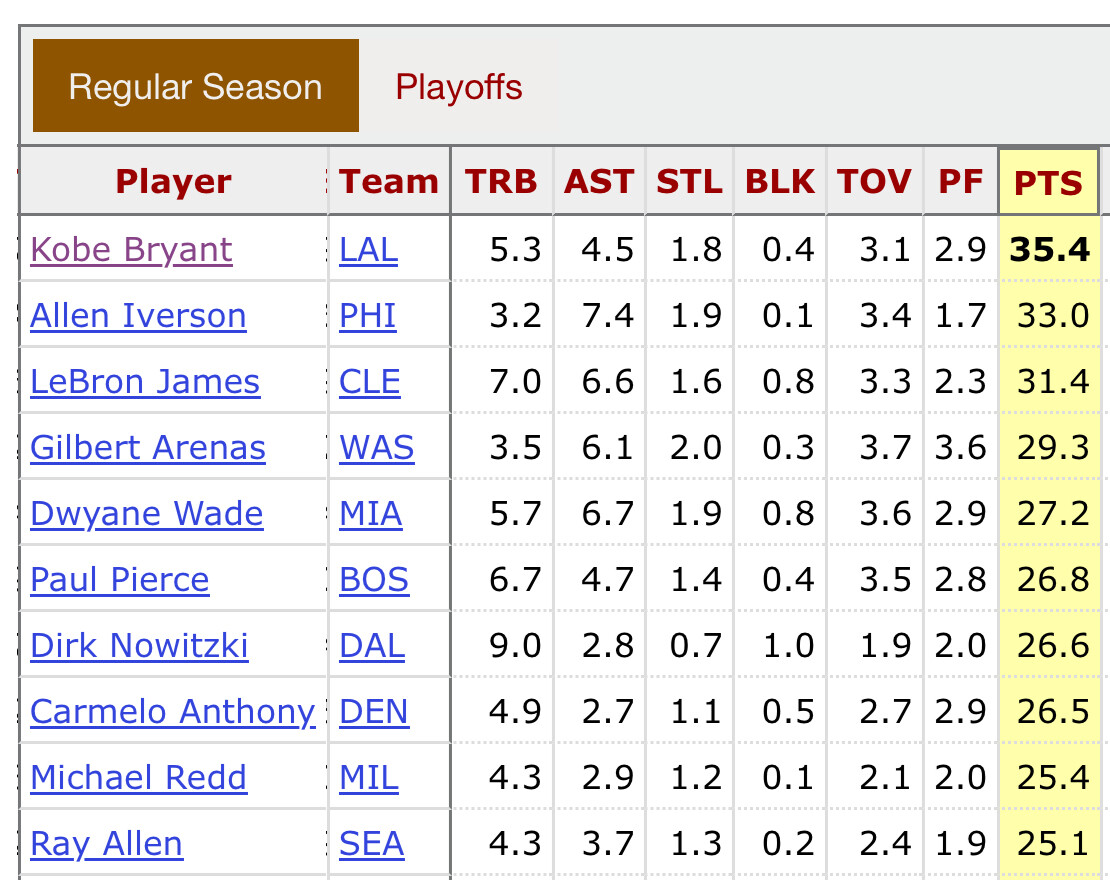The width and height of the screenshot is (1110, 880).
Task: Click the STL column header
Action: [689, 182]
